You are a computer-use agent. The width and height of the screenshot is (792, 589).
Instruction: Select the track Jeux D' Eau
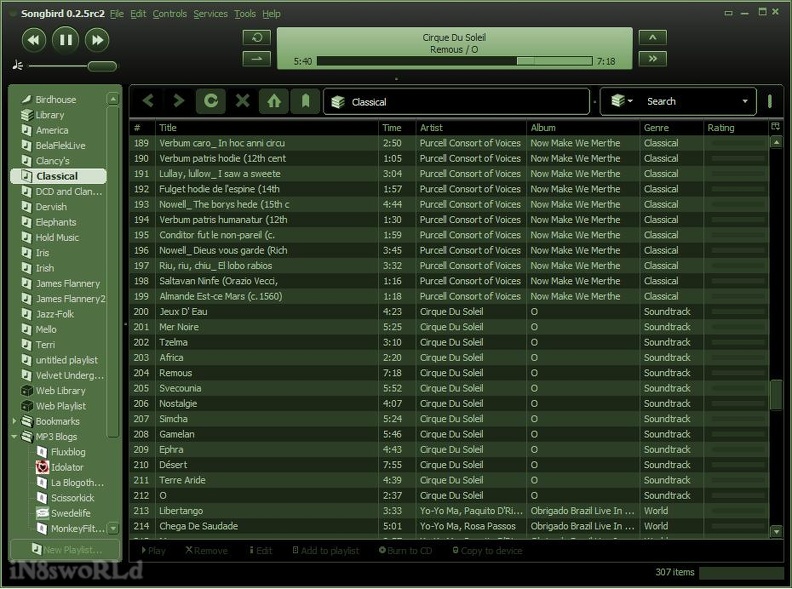click(x=449, y=312)
